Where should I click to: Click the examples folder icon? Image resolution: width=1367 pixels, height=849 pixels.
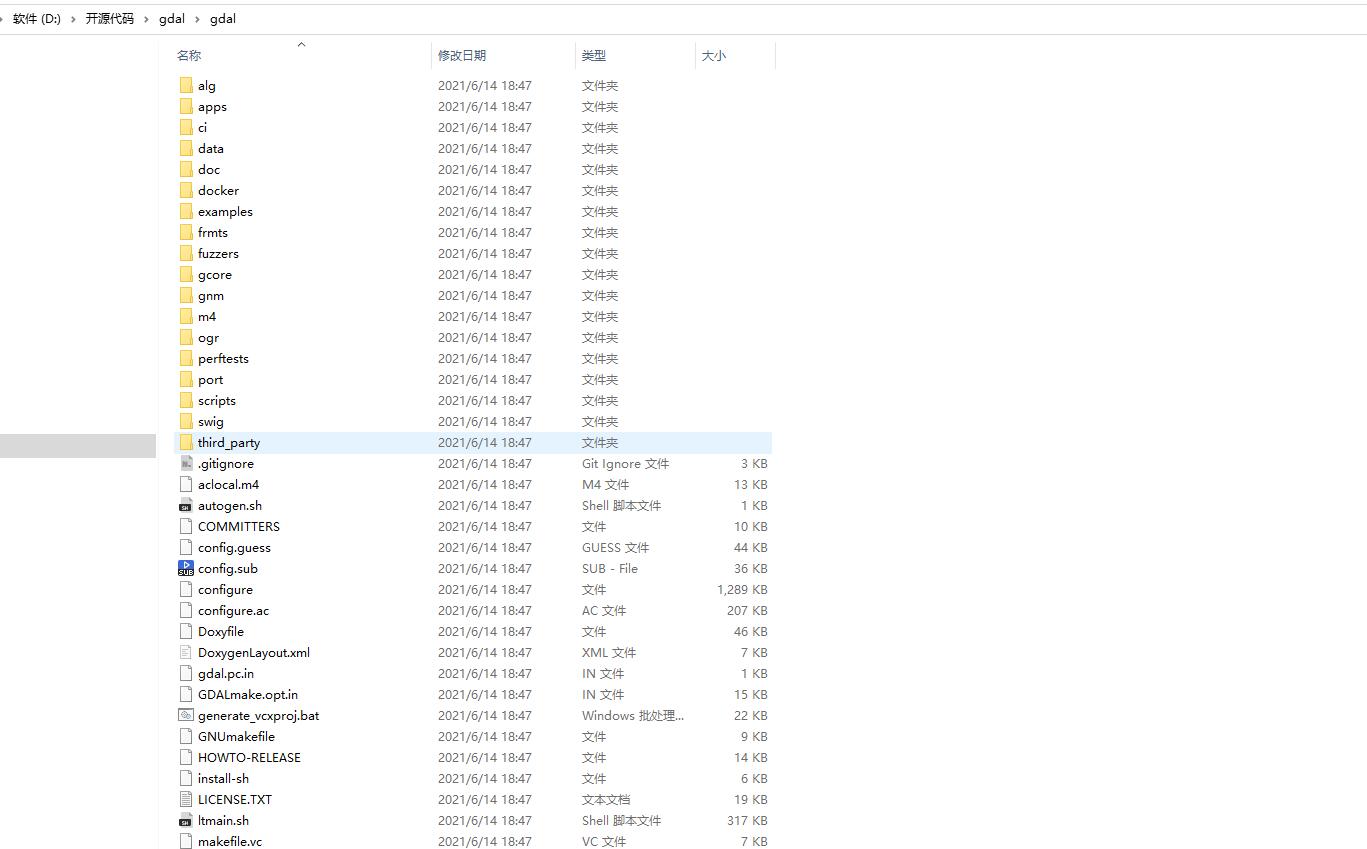[186, 211]
